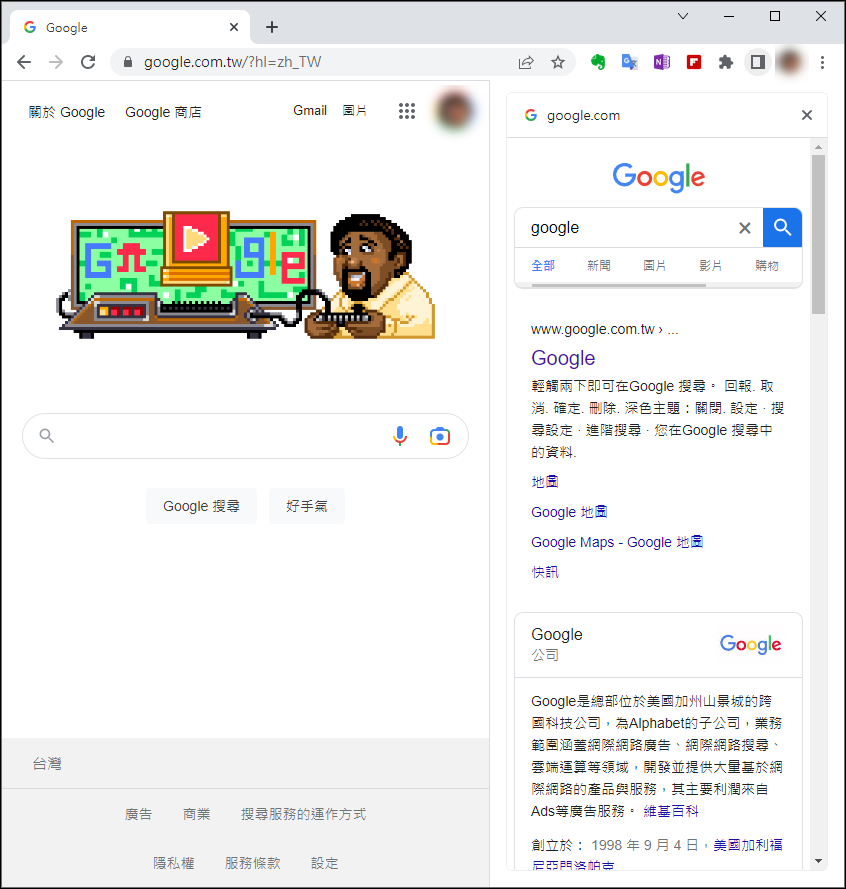This screenshot has width=846, height=889.
Task: Share this page from the address bar
Action: pyautogui.click(x=526, y=62)
